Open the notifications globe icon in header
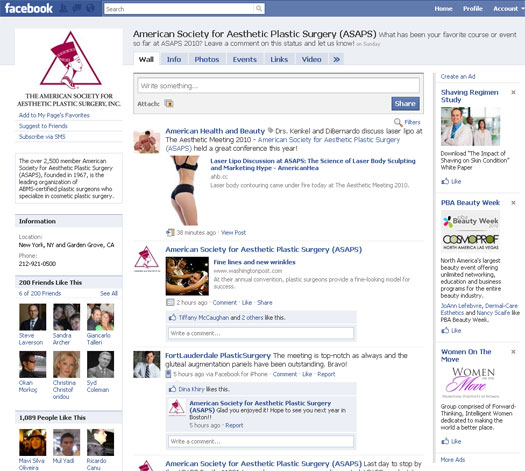The width and height of the screenshot is (525, 471). click(90, 8)
